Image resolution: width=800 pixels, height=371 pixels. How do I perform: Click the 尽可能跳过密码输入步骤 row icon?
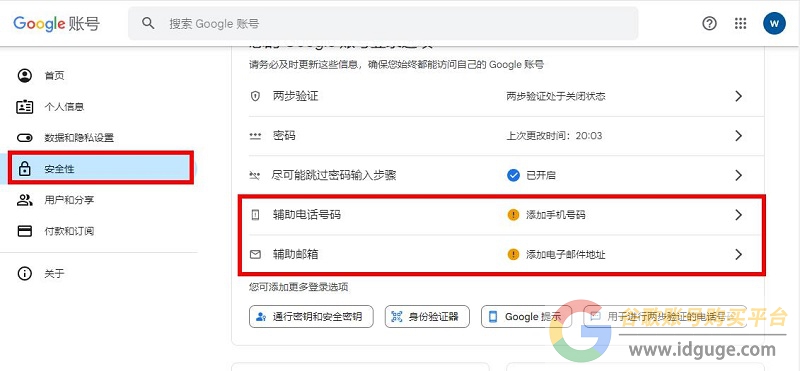[255, 176]
